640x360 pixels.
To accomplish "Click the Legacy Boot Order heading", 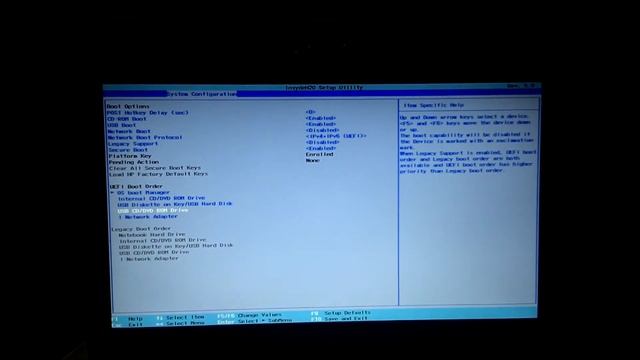I will click(141, 229).
